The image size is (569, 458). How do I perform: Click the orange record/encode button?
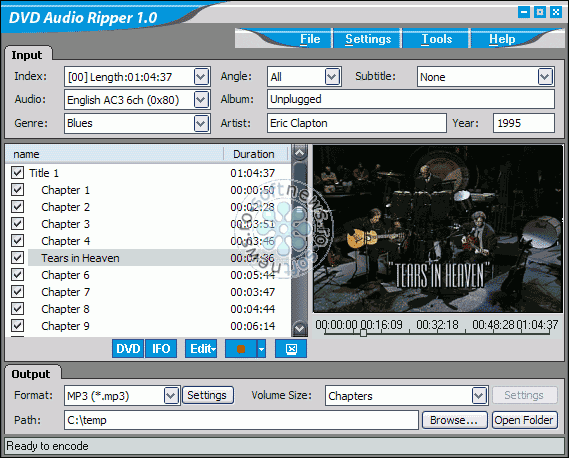pos(241,349)
